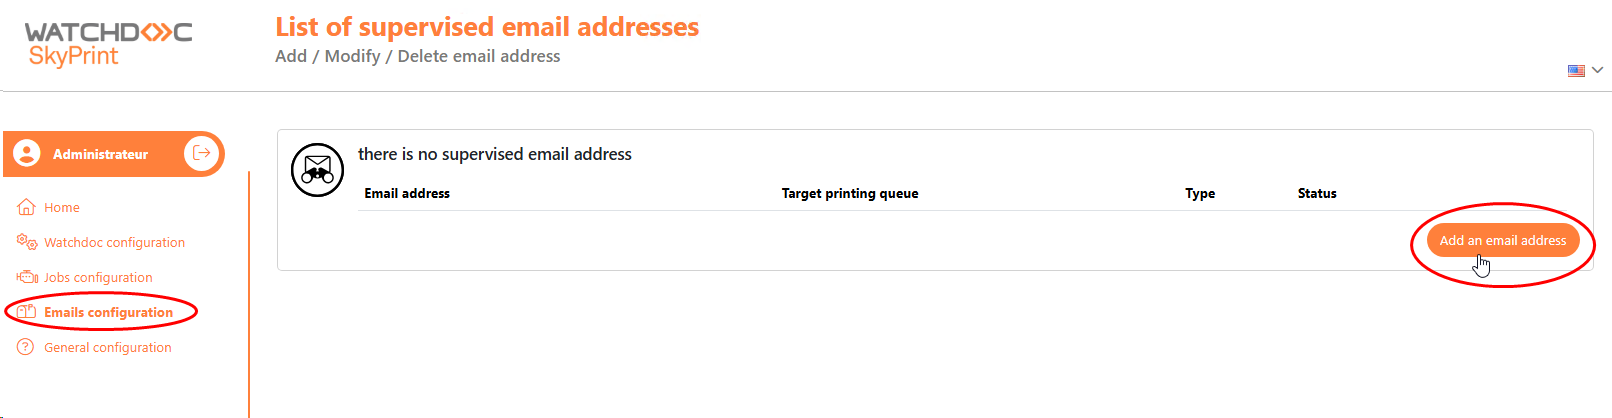1612x418 pixels.
Task: Open Watchdoc configuration menu item
Action: [x=114, y=242]
